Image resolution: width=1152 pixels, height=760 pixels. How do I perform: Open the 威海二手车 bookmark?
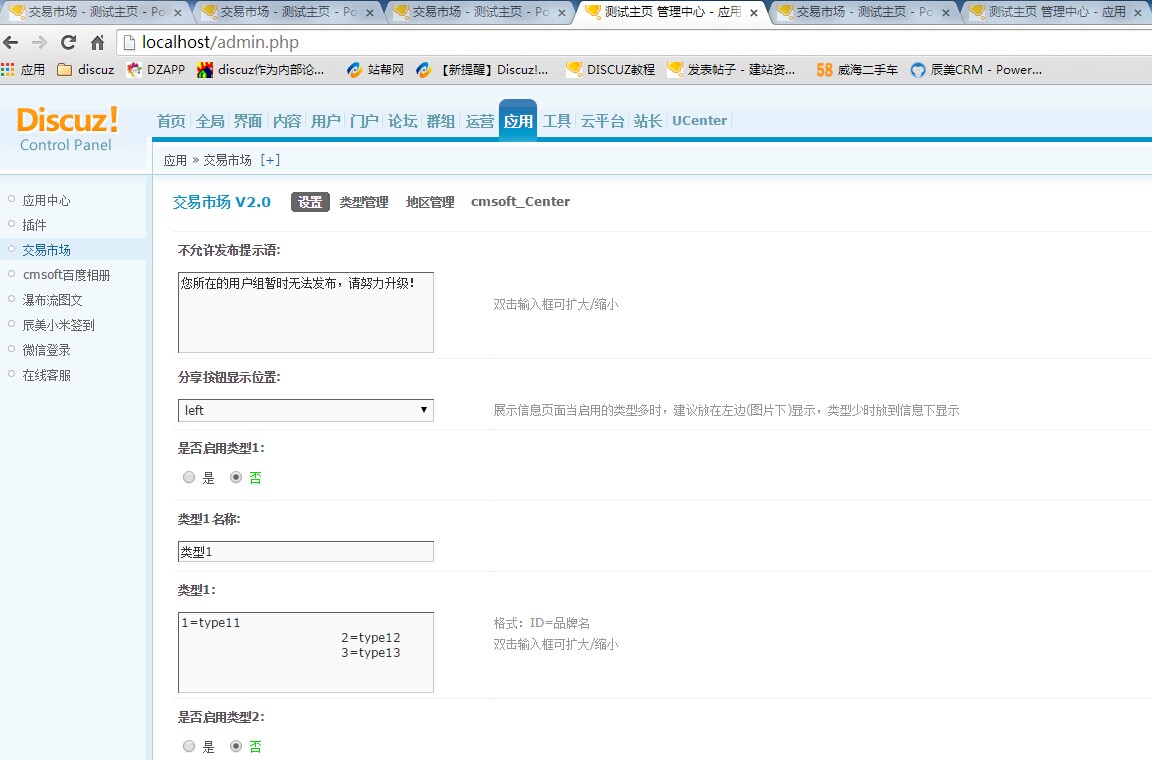tap(857, 70)
